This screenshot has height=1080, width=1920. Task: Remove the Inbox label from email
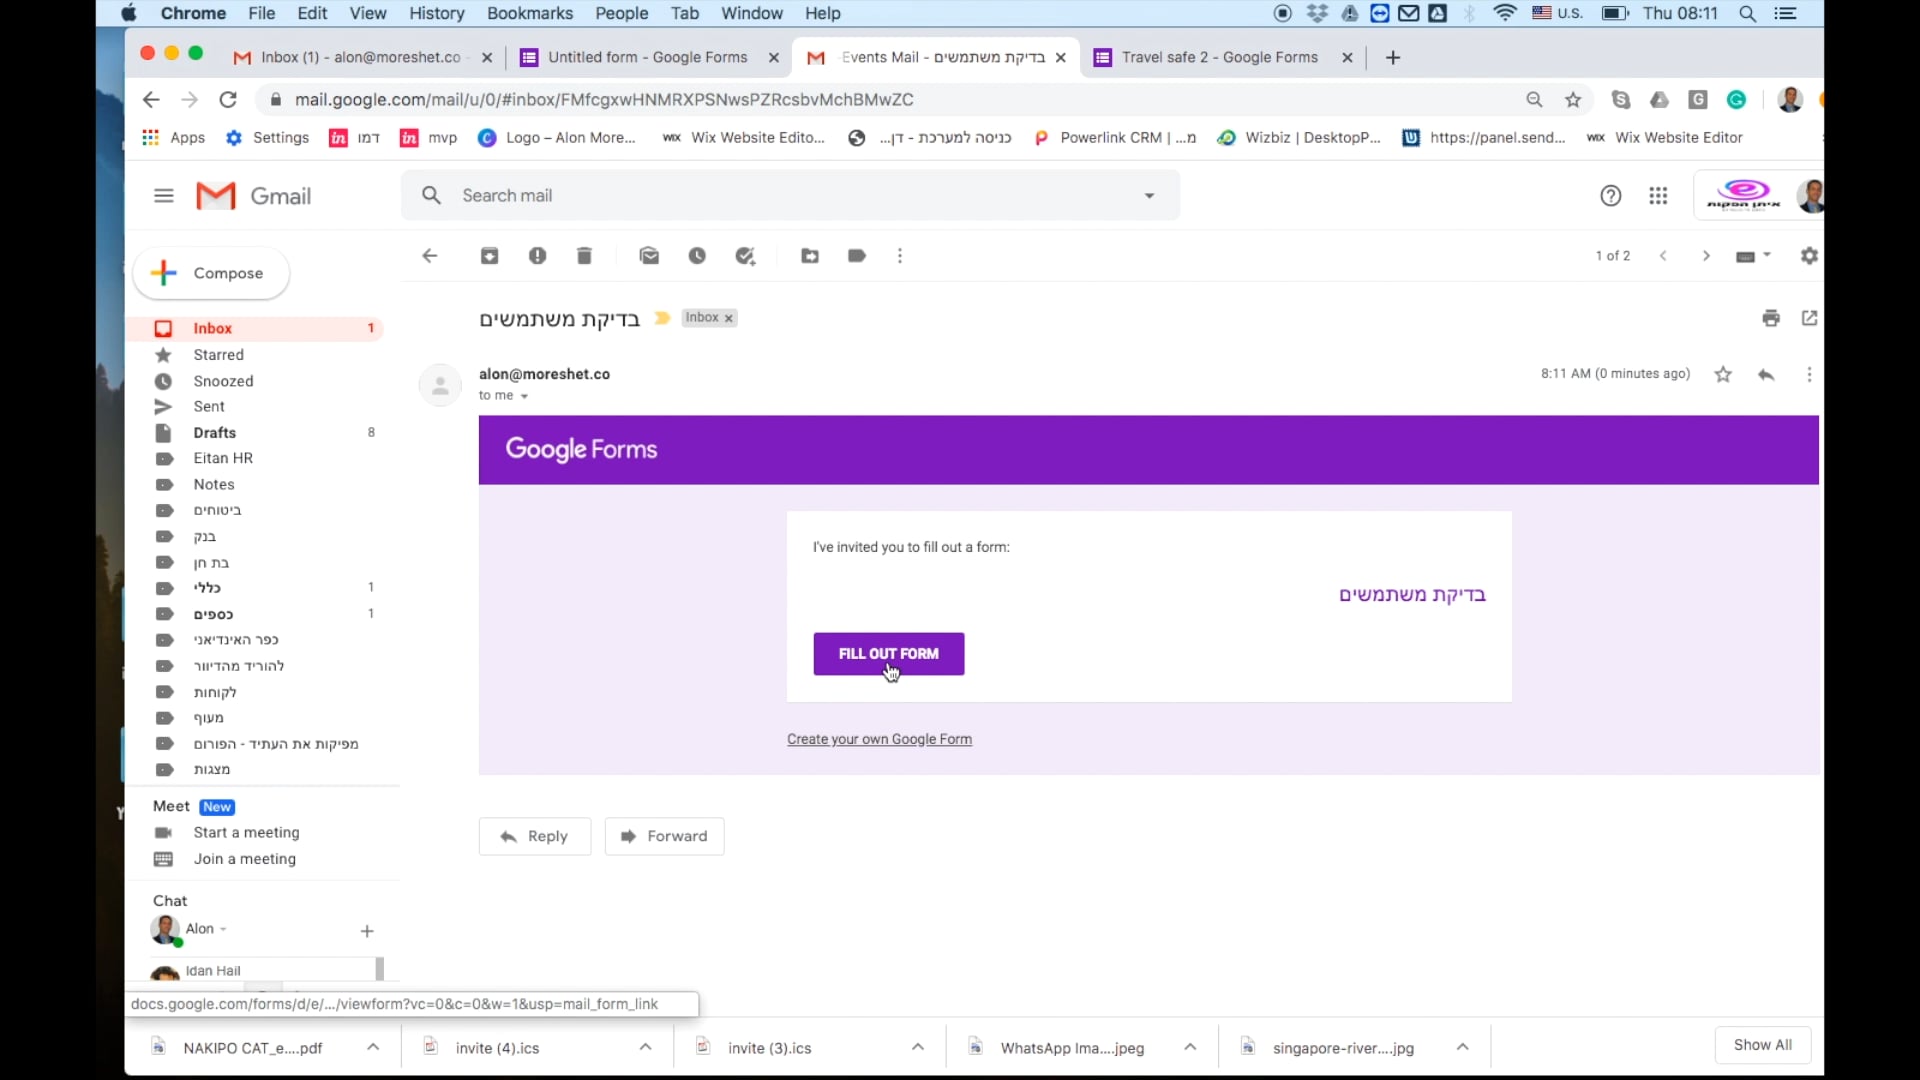coord(729,318)
